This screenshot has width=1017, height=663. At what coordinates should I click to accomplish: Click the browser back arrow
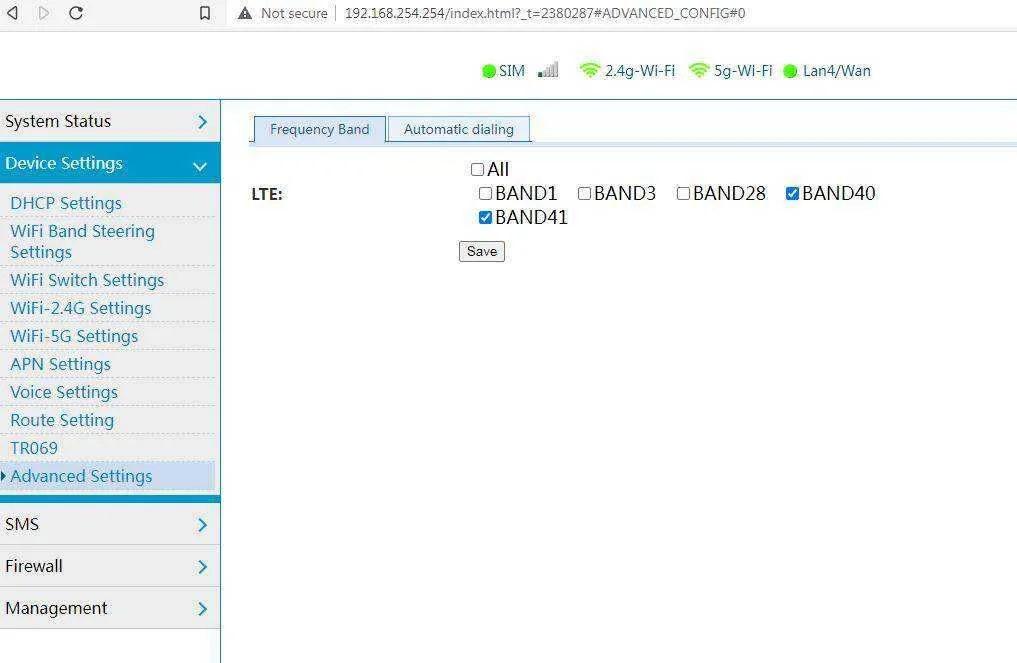12,12
